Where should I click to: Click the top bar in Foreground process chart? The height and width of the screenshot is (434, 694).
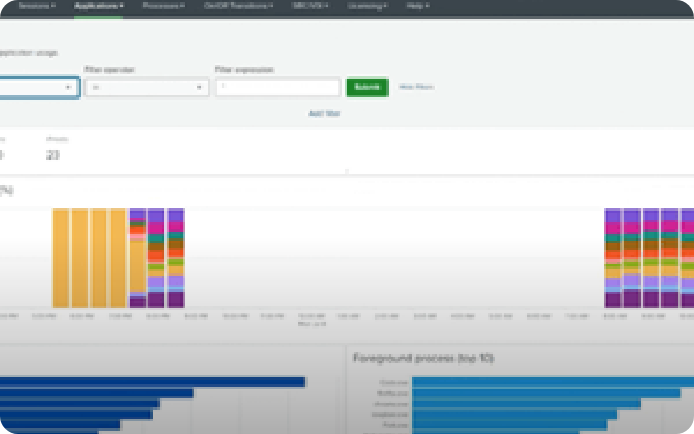pos(553,382)
